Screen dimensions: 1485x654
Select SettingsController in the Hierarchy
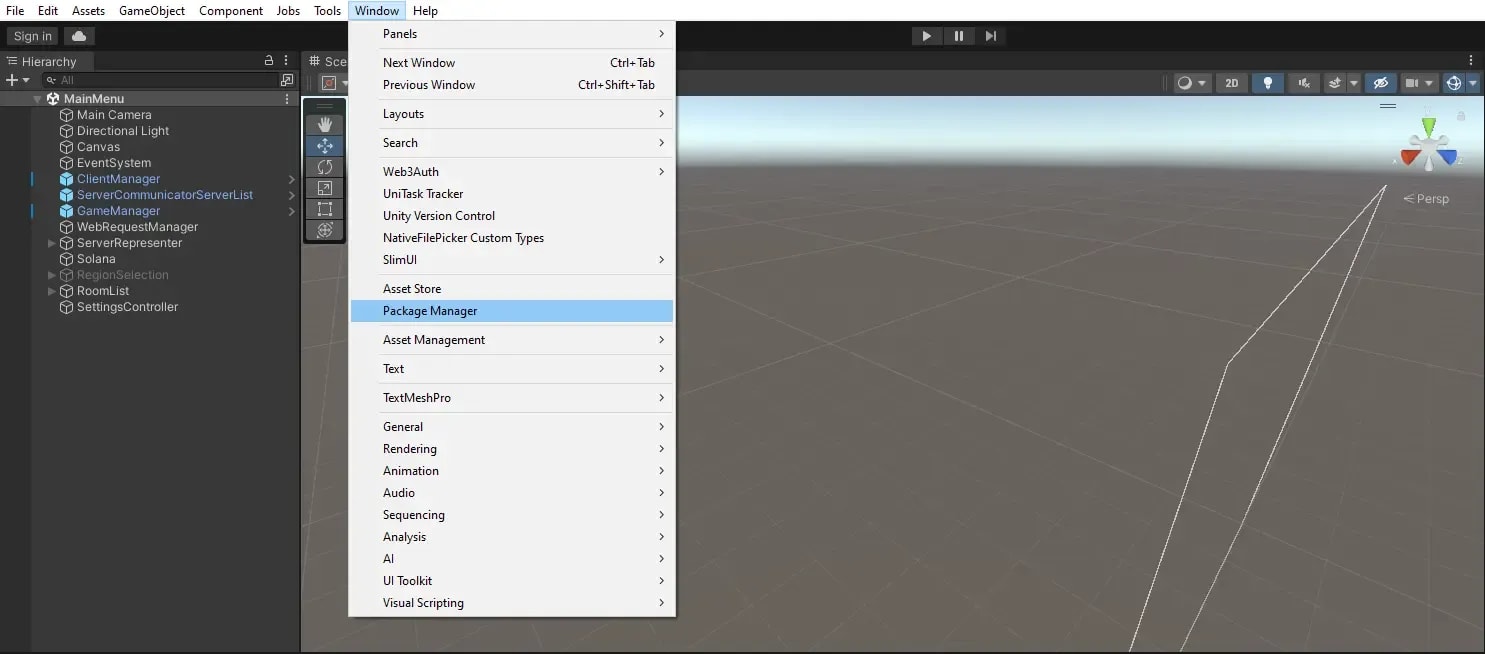pyautogui.click(x=128, y=307)
